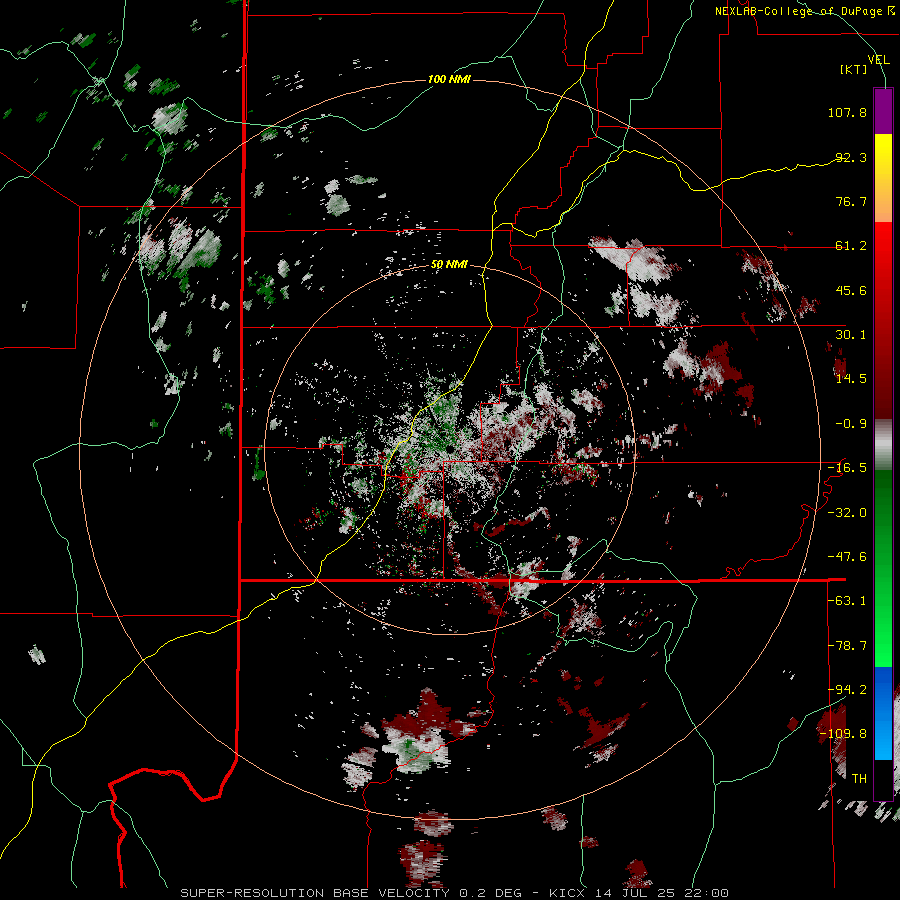This screenshot has width=900, height=900.
Task: Click the blue segment of the color bar
Action: (883, 713)
